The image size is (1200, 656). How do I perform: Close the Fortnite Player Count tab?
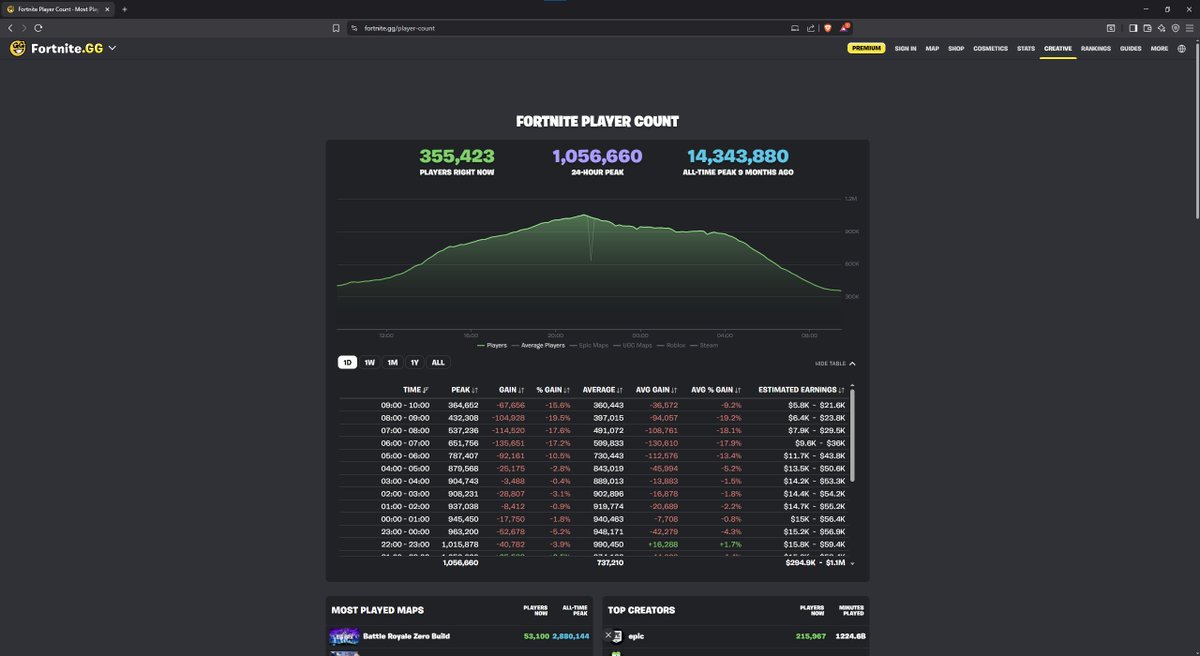click(108, 9)
